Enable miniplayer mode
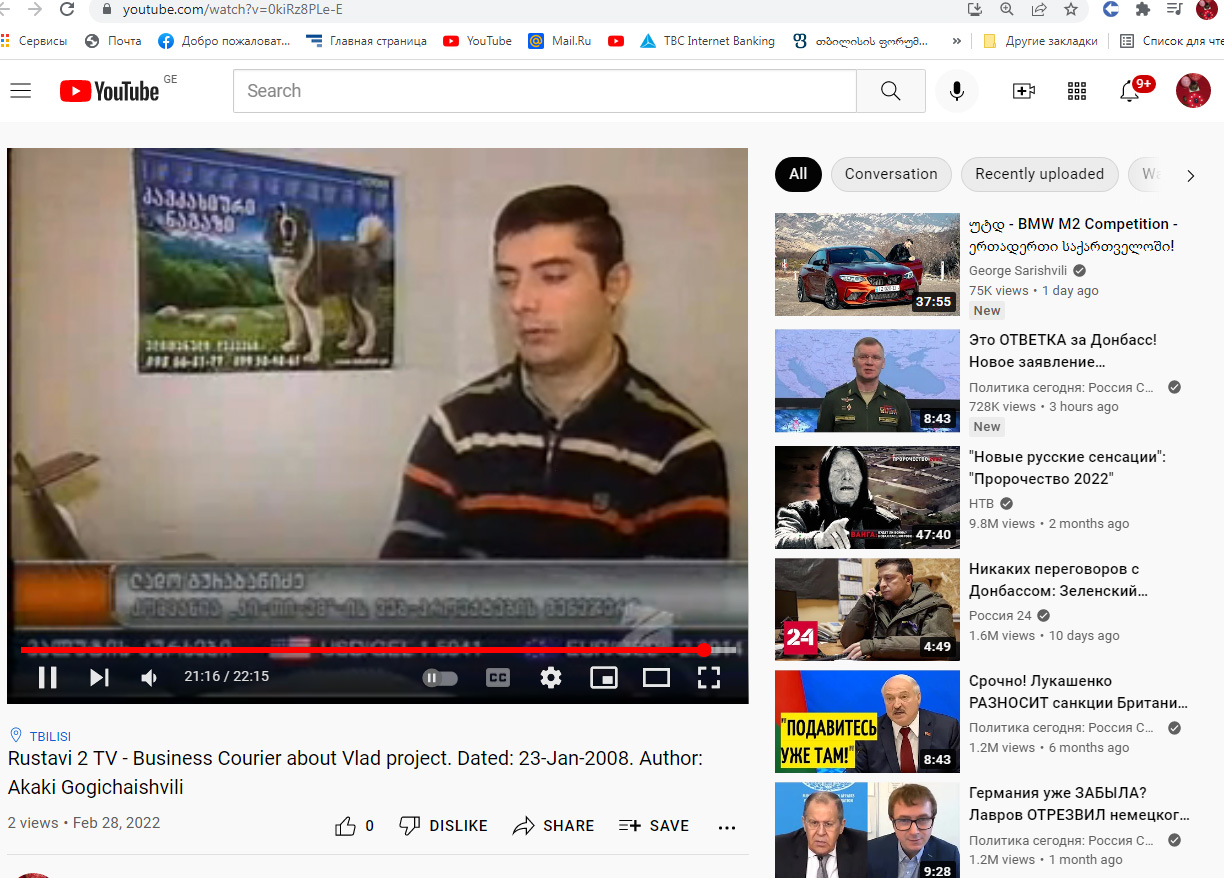The height and width of the screenshot is (878, 1224). point(604,677)
